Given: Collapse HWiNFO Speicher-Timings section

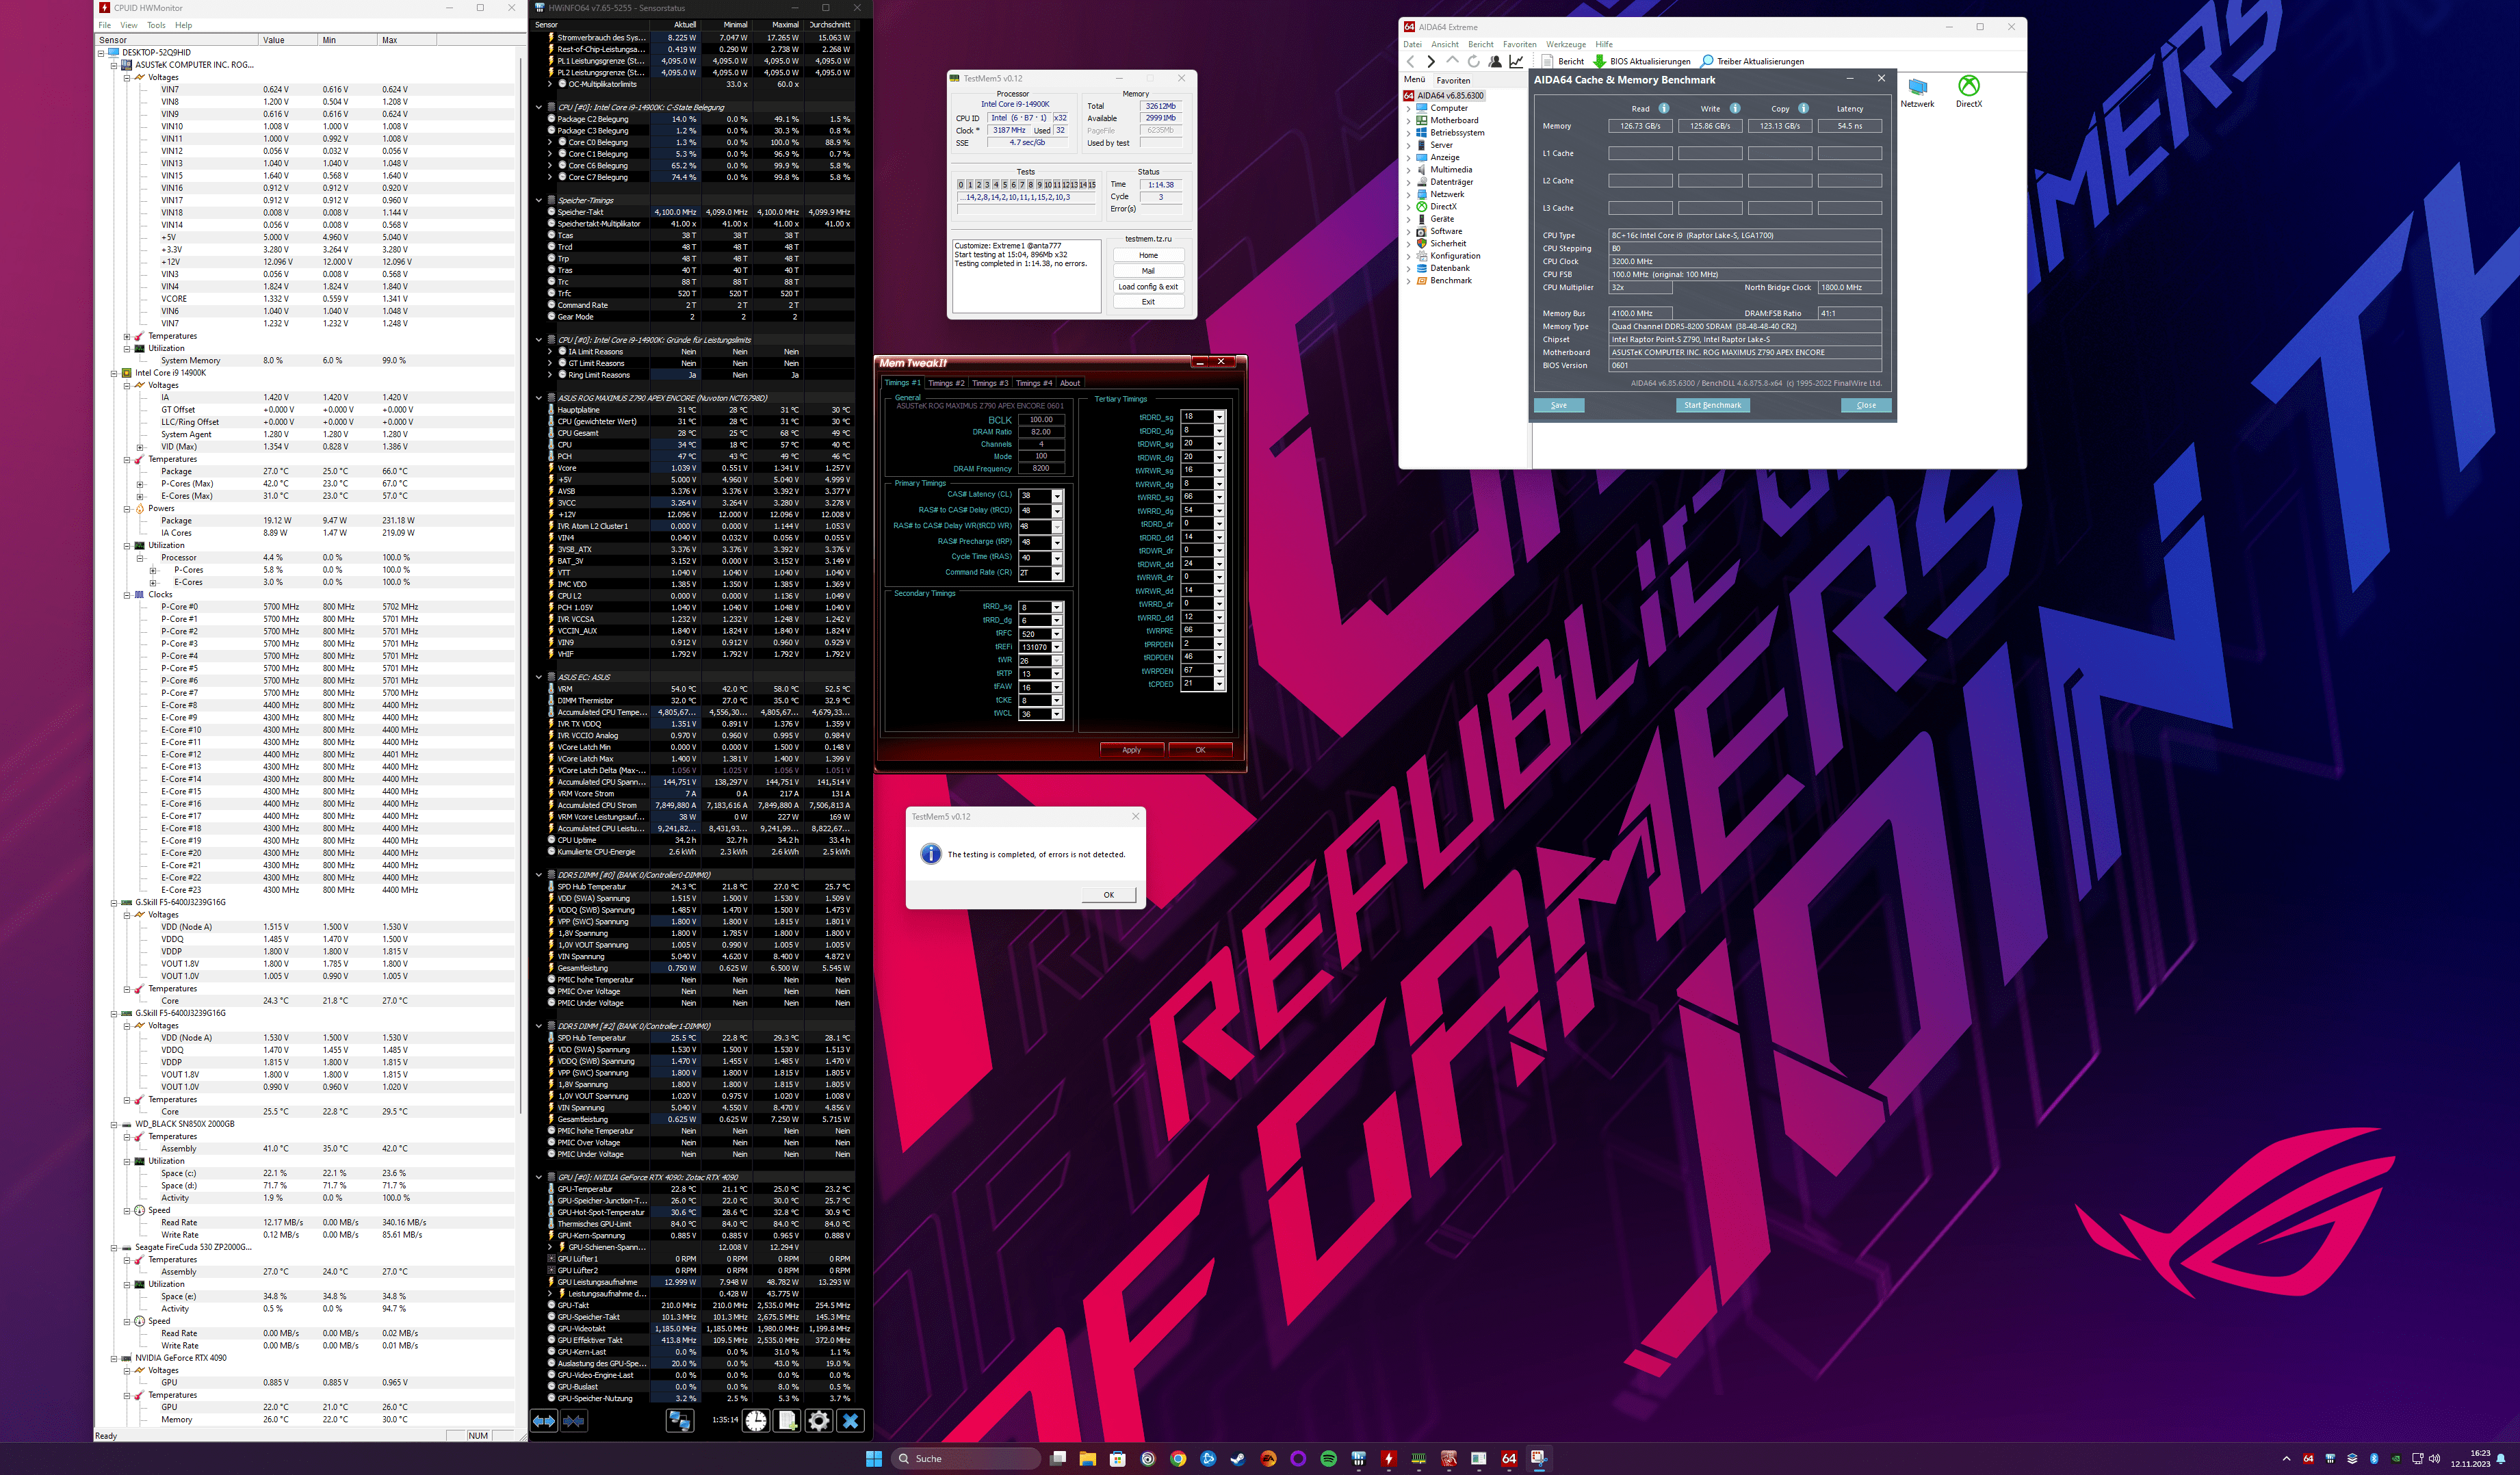Looking at the screenshot, I should pyautogui.click(x=539, y=200).
